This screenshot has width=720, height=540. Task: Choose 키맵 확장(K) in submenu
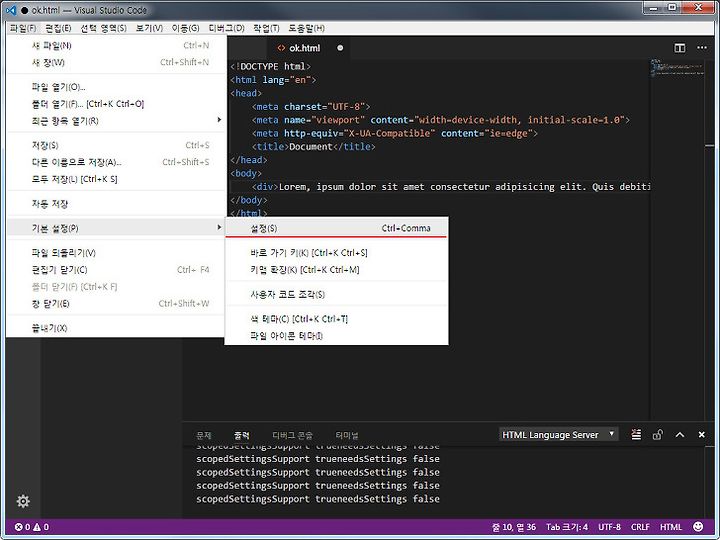pyautogui.click(x=336, y=270)
